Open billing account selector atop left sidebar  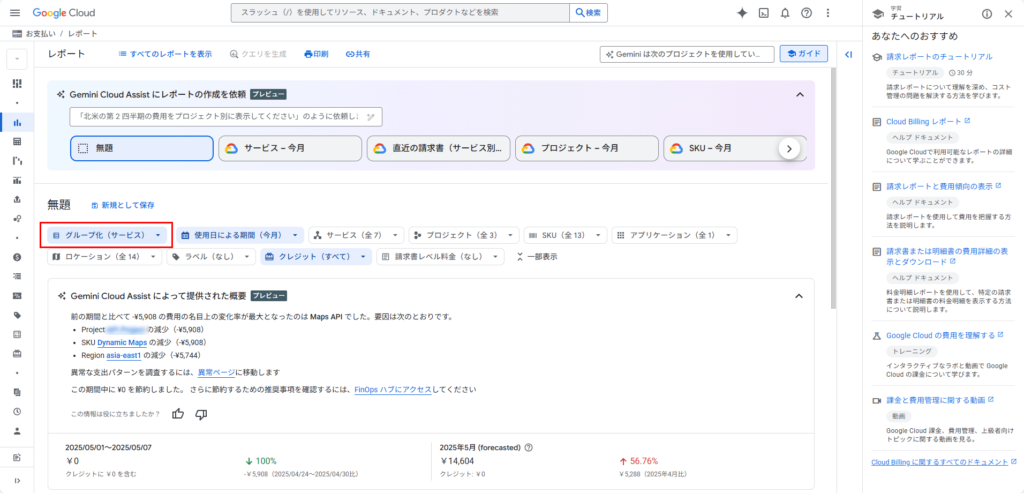pyautogui.click(x=17, y=59)
